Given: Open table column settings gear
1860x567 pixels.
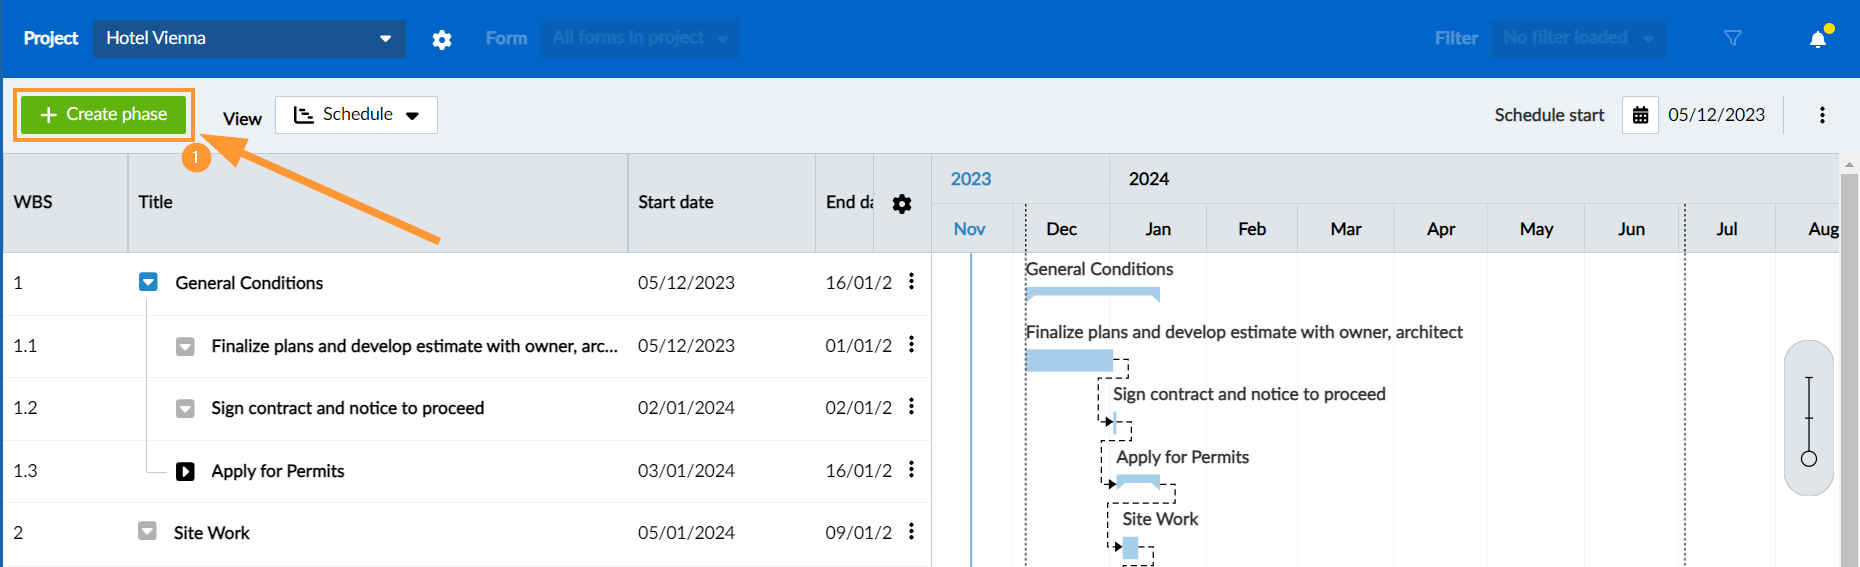Looking at the screenshot, I should coord(902,204).
